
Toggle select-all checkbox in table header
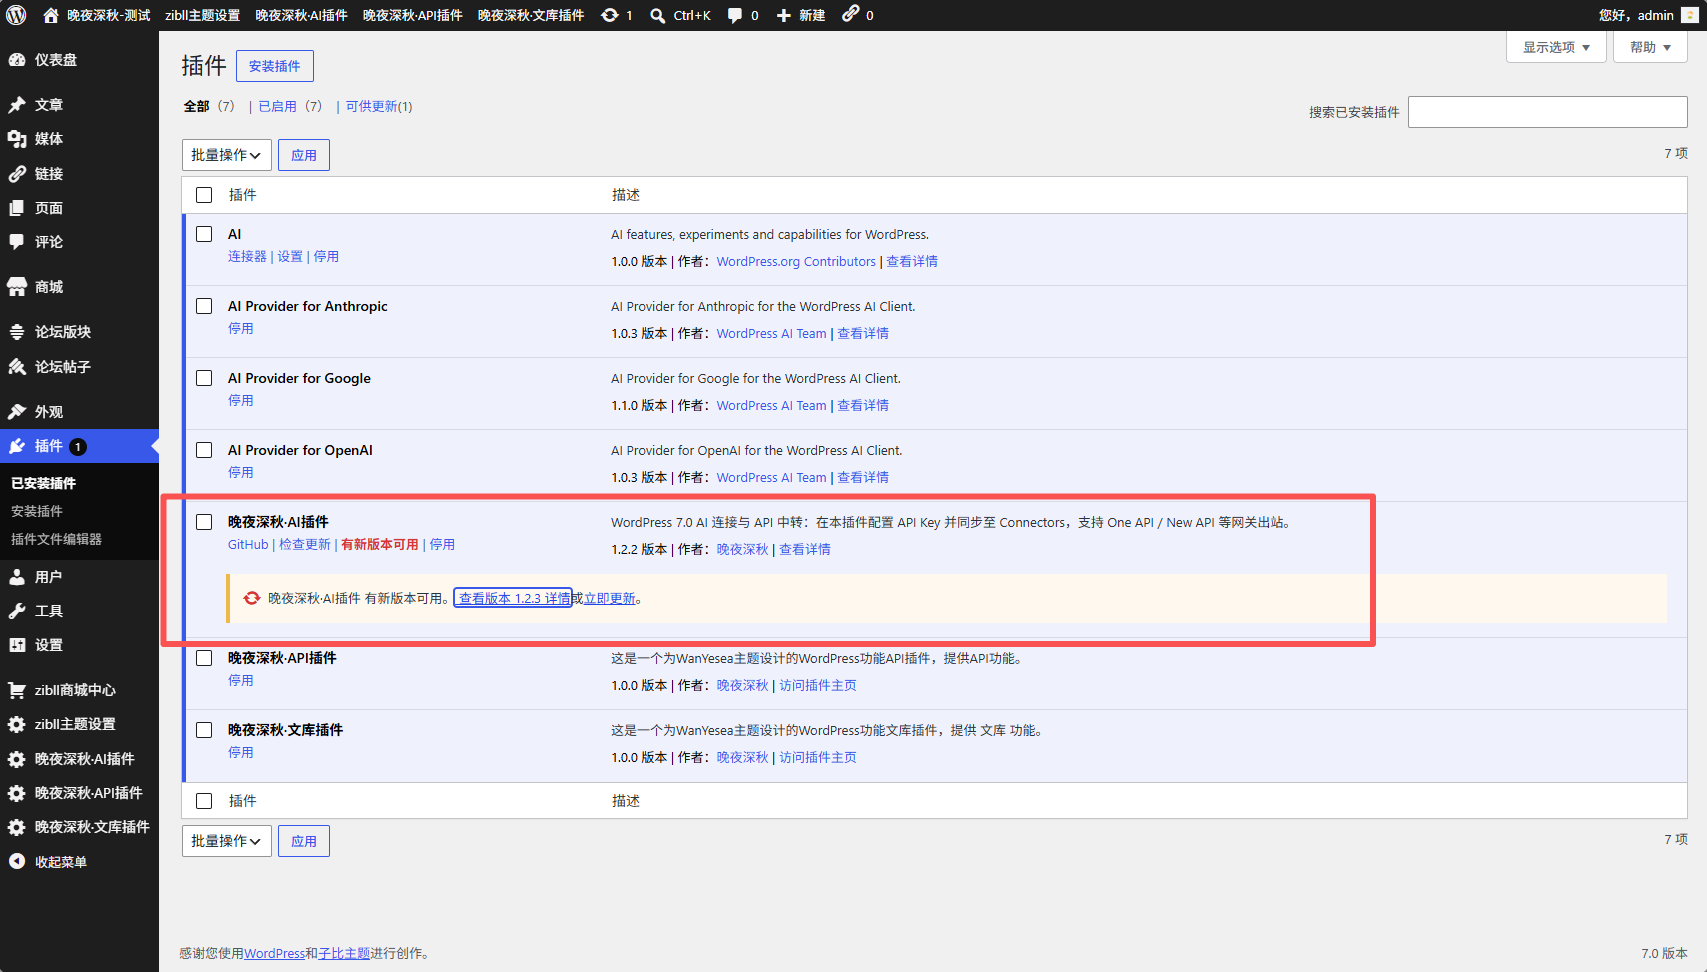pos(204,195)
